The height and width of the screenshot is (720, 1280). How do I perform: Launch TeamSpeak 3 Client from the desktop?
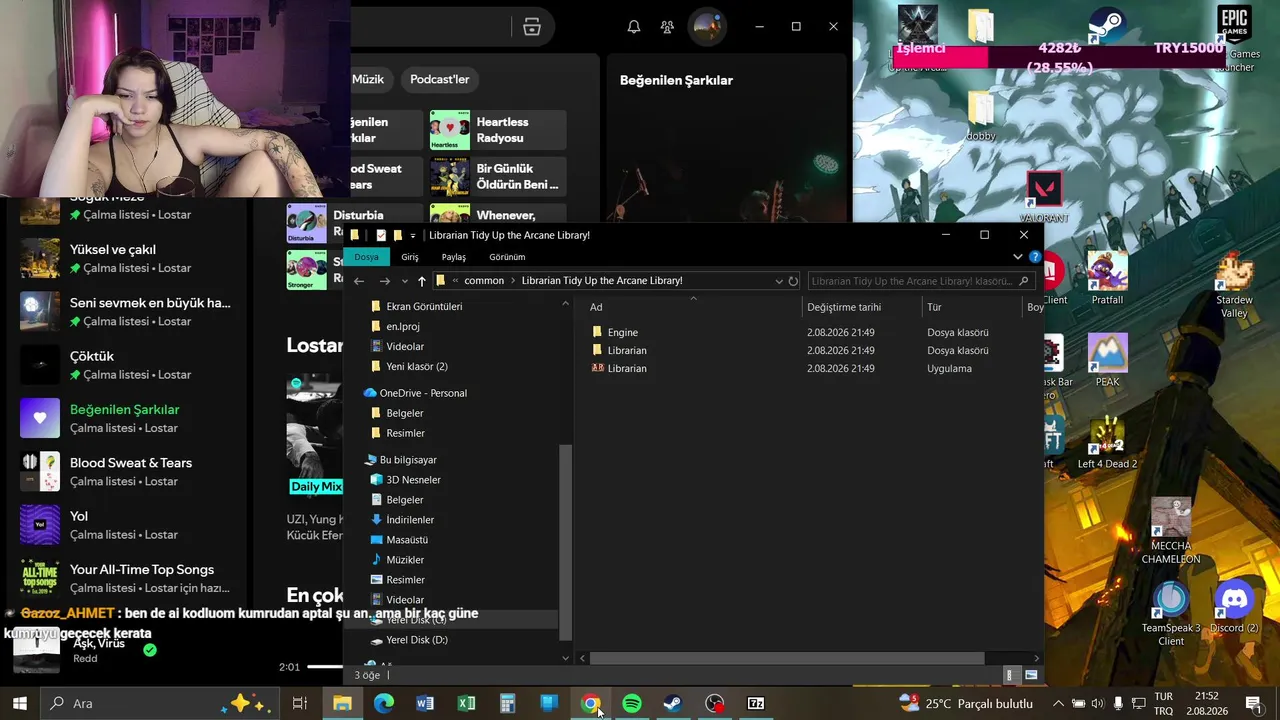pyautogui.click(x=1171, y=614)
